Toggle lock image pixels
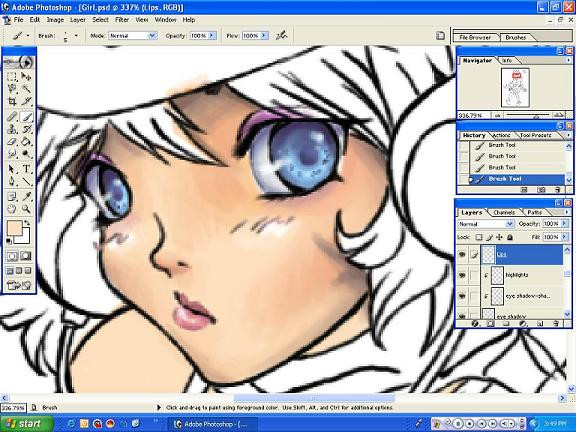The width and height of the screenshot is (576, 432). pos(489,237)
